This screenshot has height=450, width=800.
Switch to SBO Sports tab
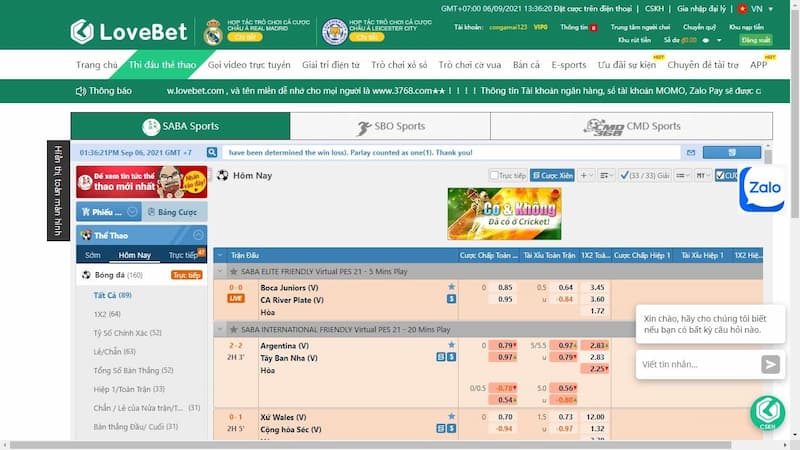tap(390, 127)
